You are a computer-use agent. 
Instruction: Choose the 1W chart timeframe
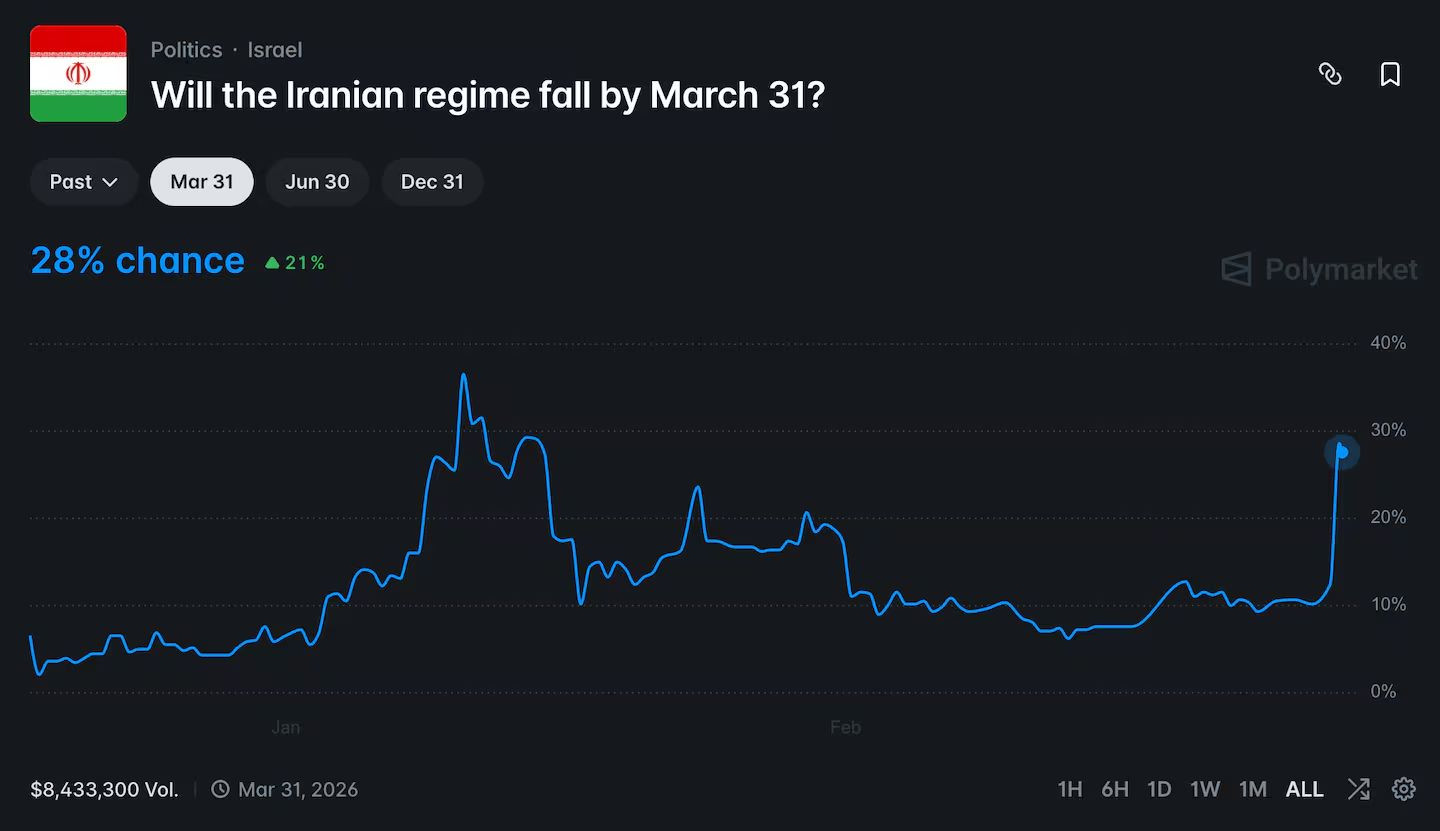[x=1205, y=789]
